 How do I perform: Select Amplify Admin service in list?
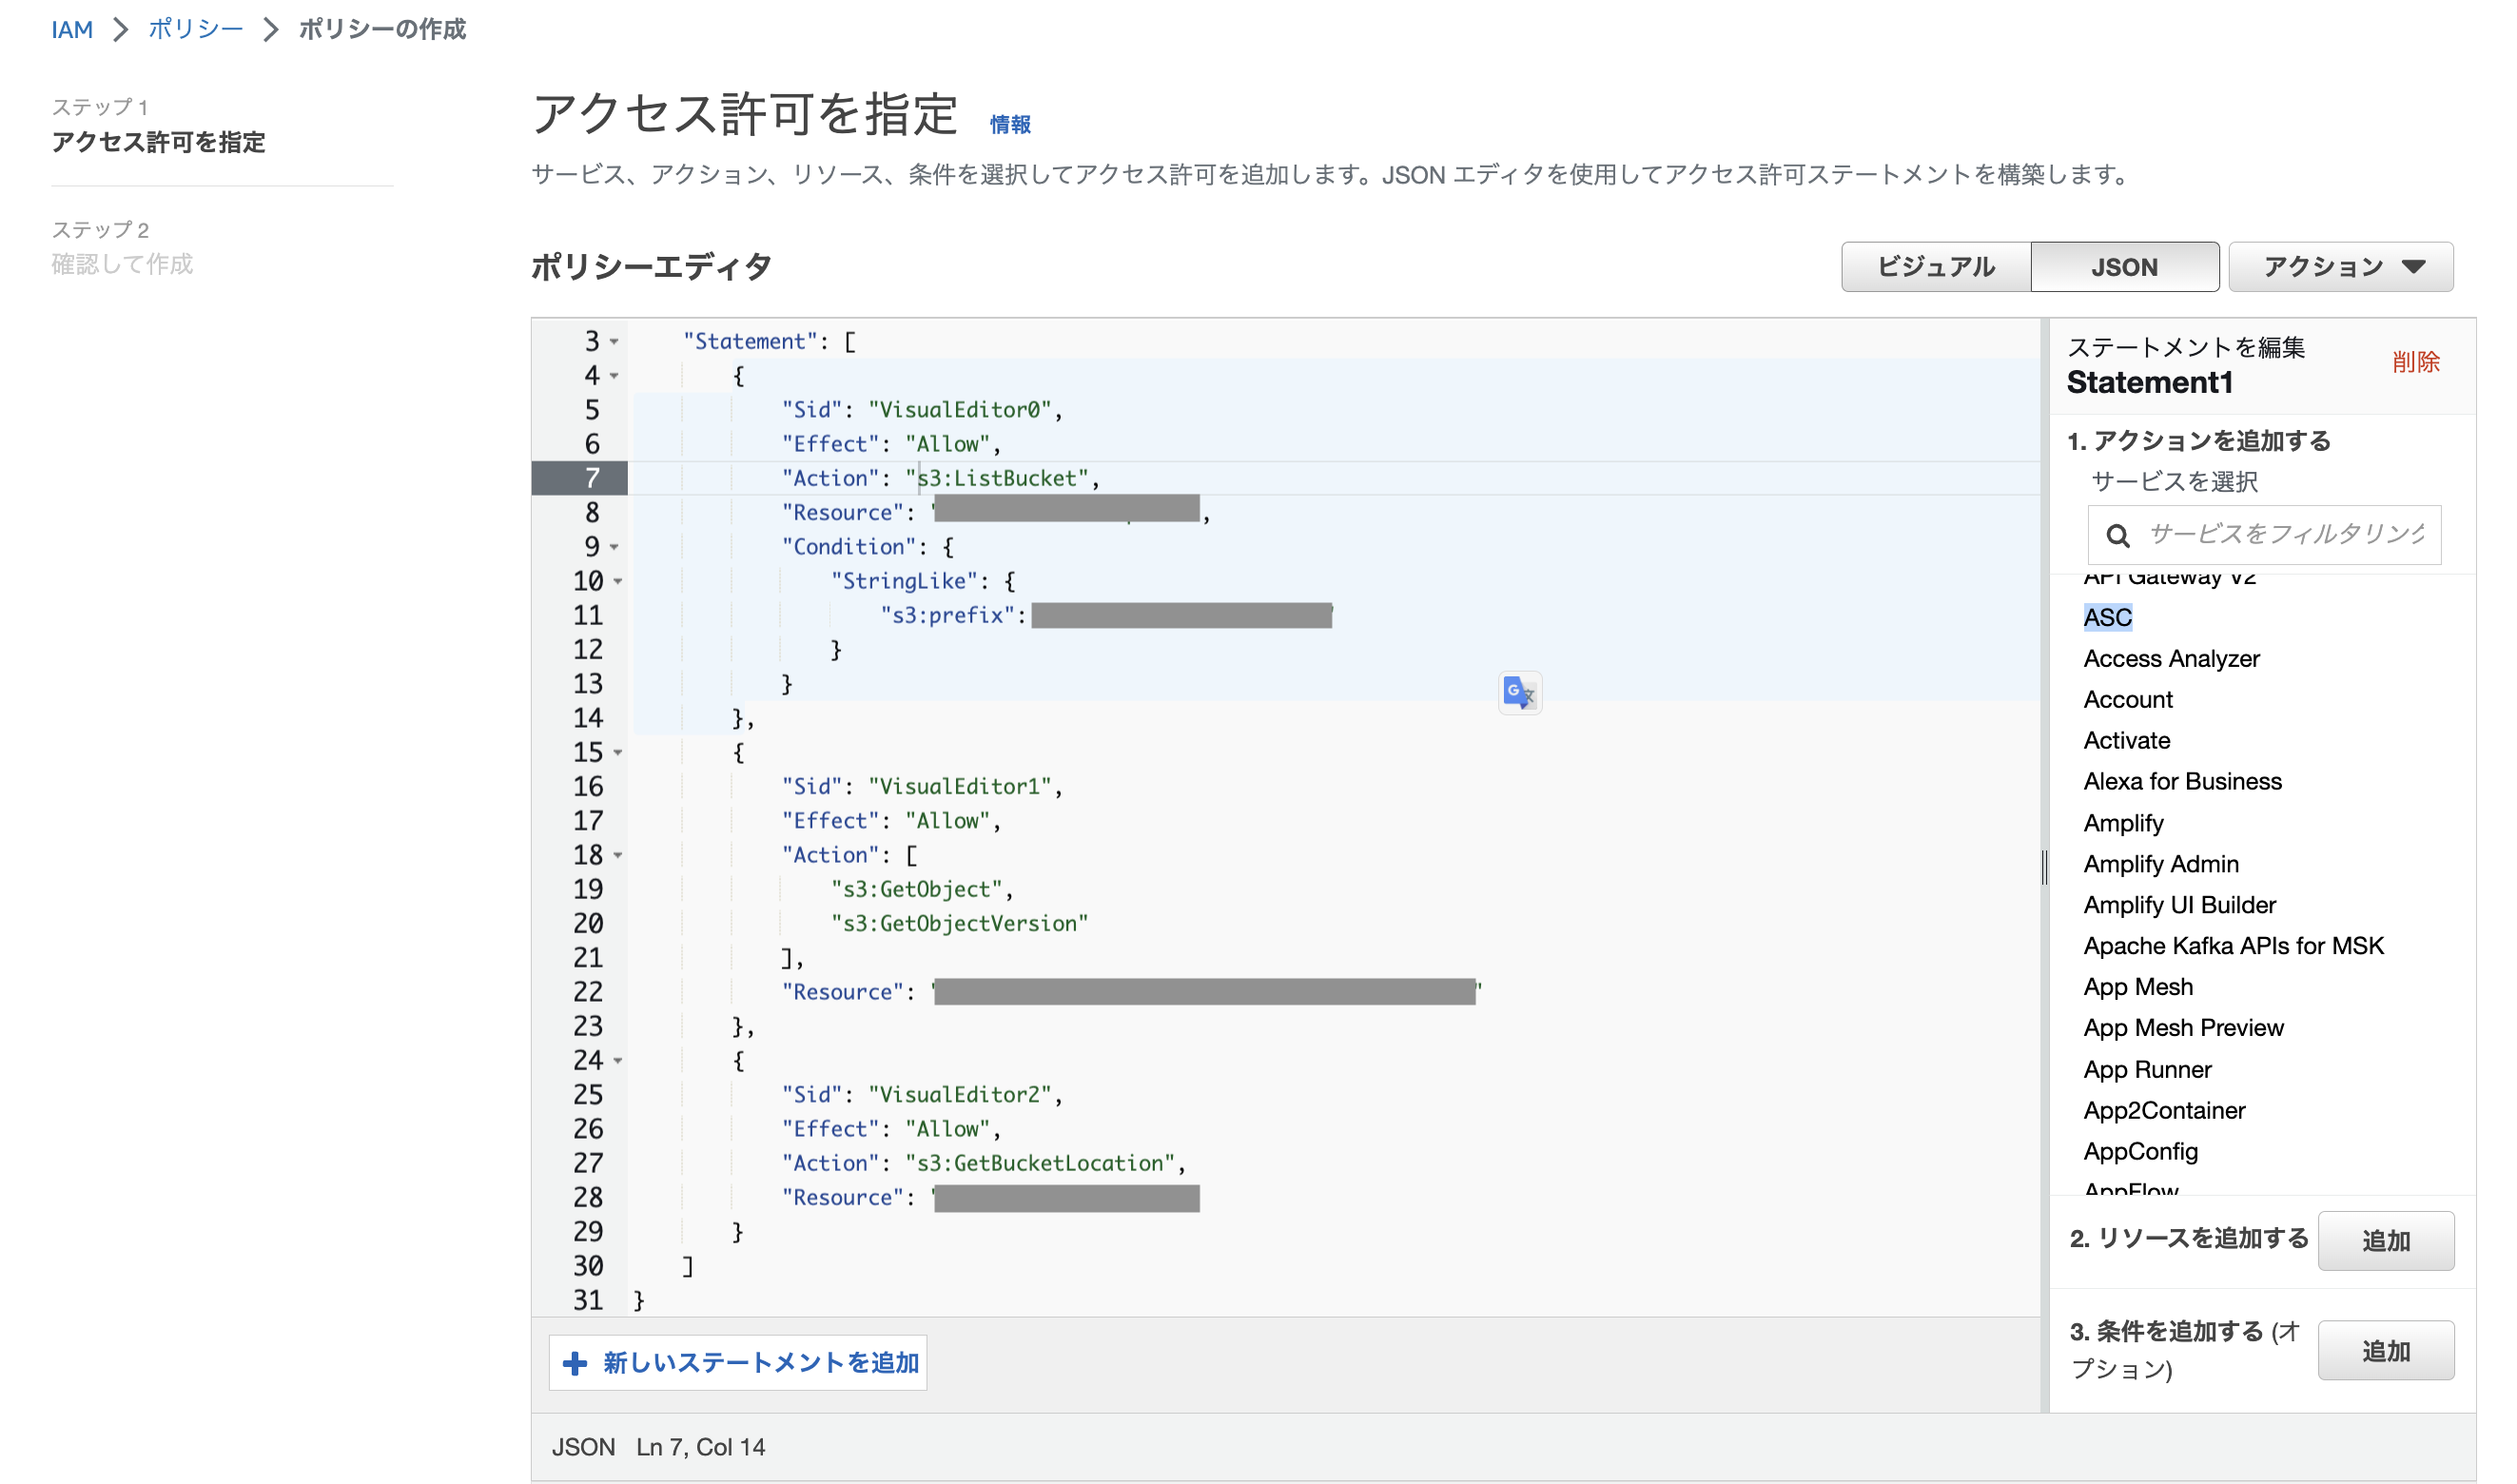pyautogui.click(x=2160, y=863)
